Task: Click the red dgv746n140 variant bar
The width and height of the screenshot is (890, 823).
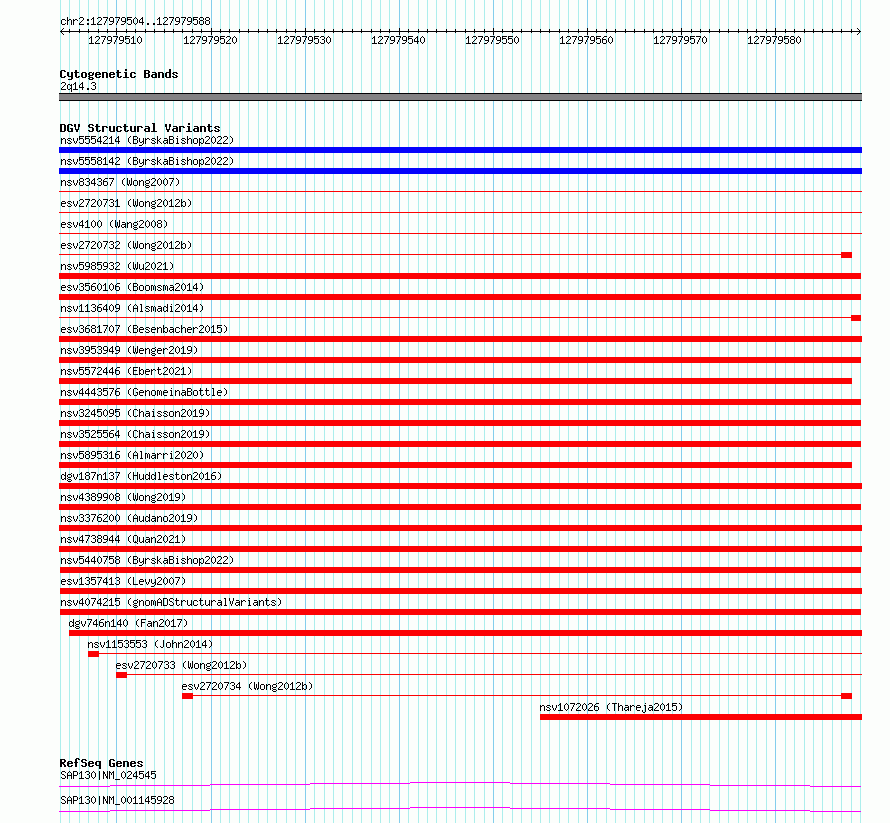Action: pos(465,633)
